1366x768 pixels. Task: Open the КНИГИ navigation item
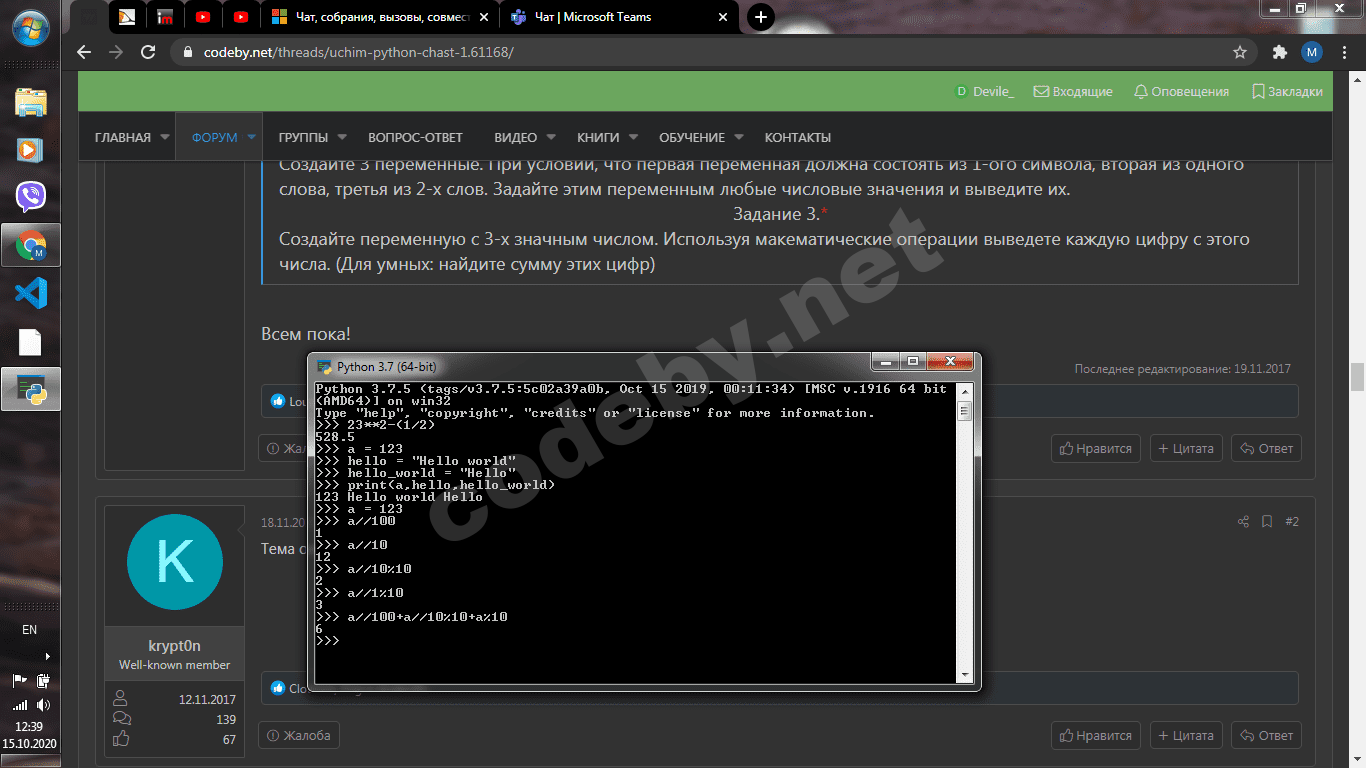point(598,137)
